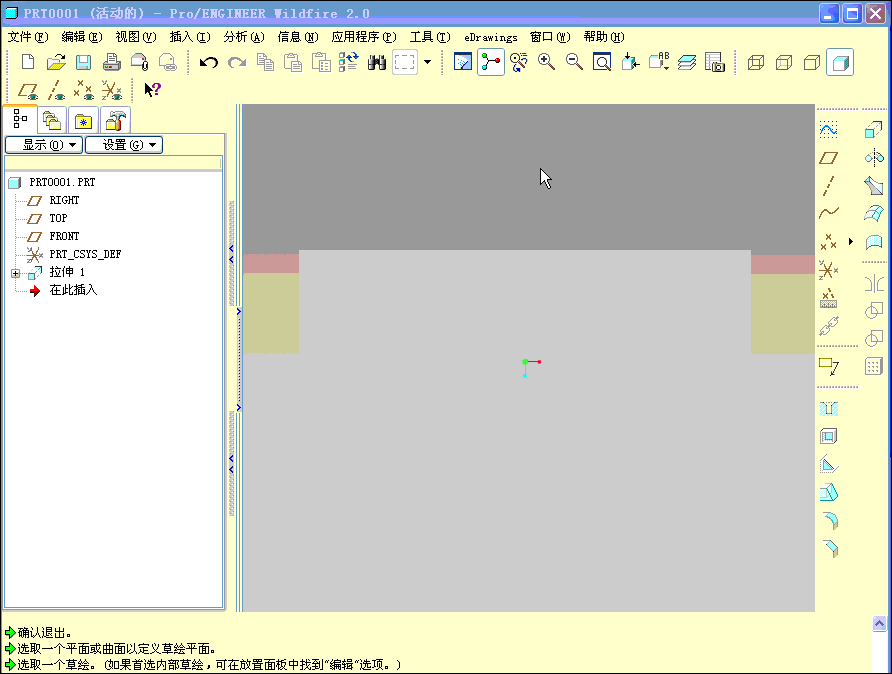Switch to the favorites tab
Image resolution: width=892 pixels, height=674 pixels.
[x=83, y=120]
